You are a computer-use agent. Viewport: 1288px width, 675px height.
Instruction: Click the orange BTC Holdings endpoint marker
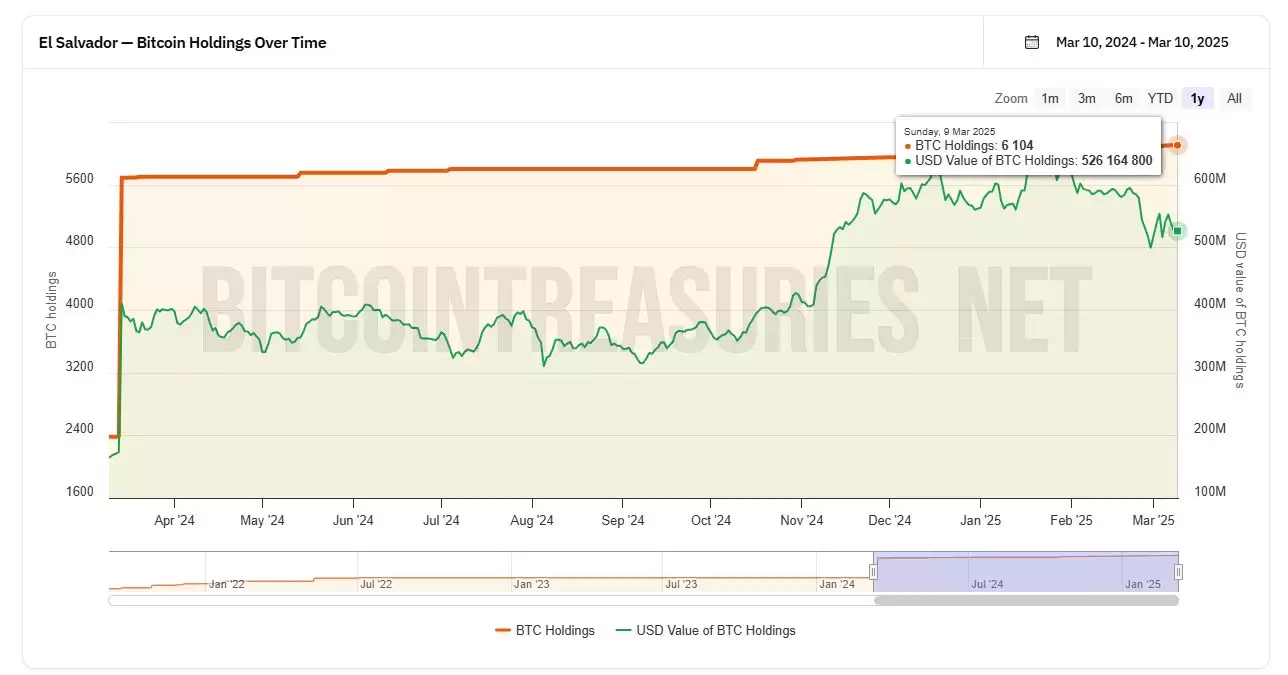point(1178,145)
